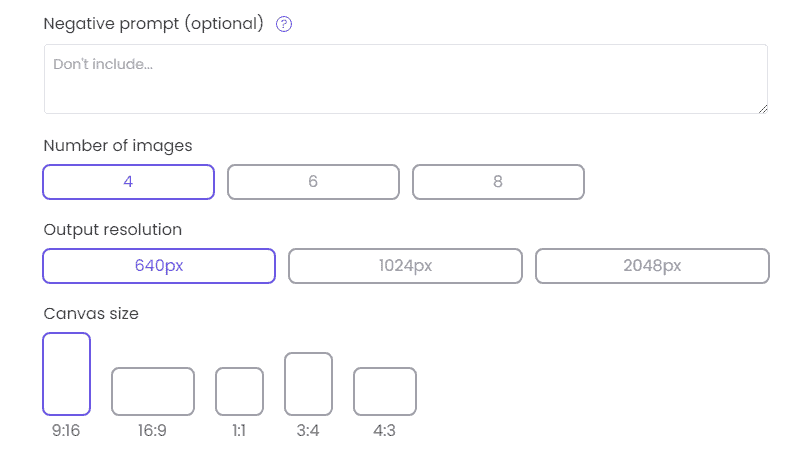Choose the 4:3 canvas rectangle
798x455 pixels.
(385, 391)
